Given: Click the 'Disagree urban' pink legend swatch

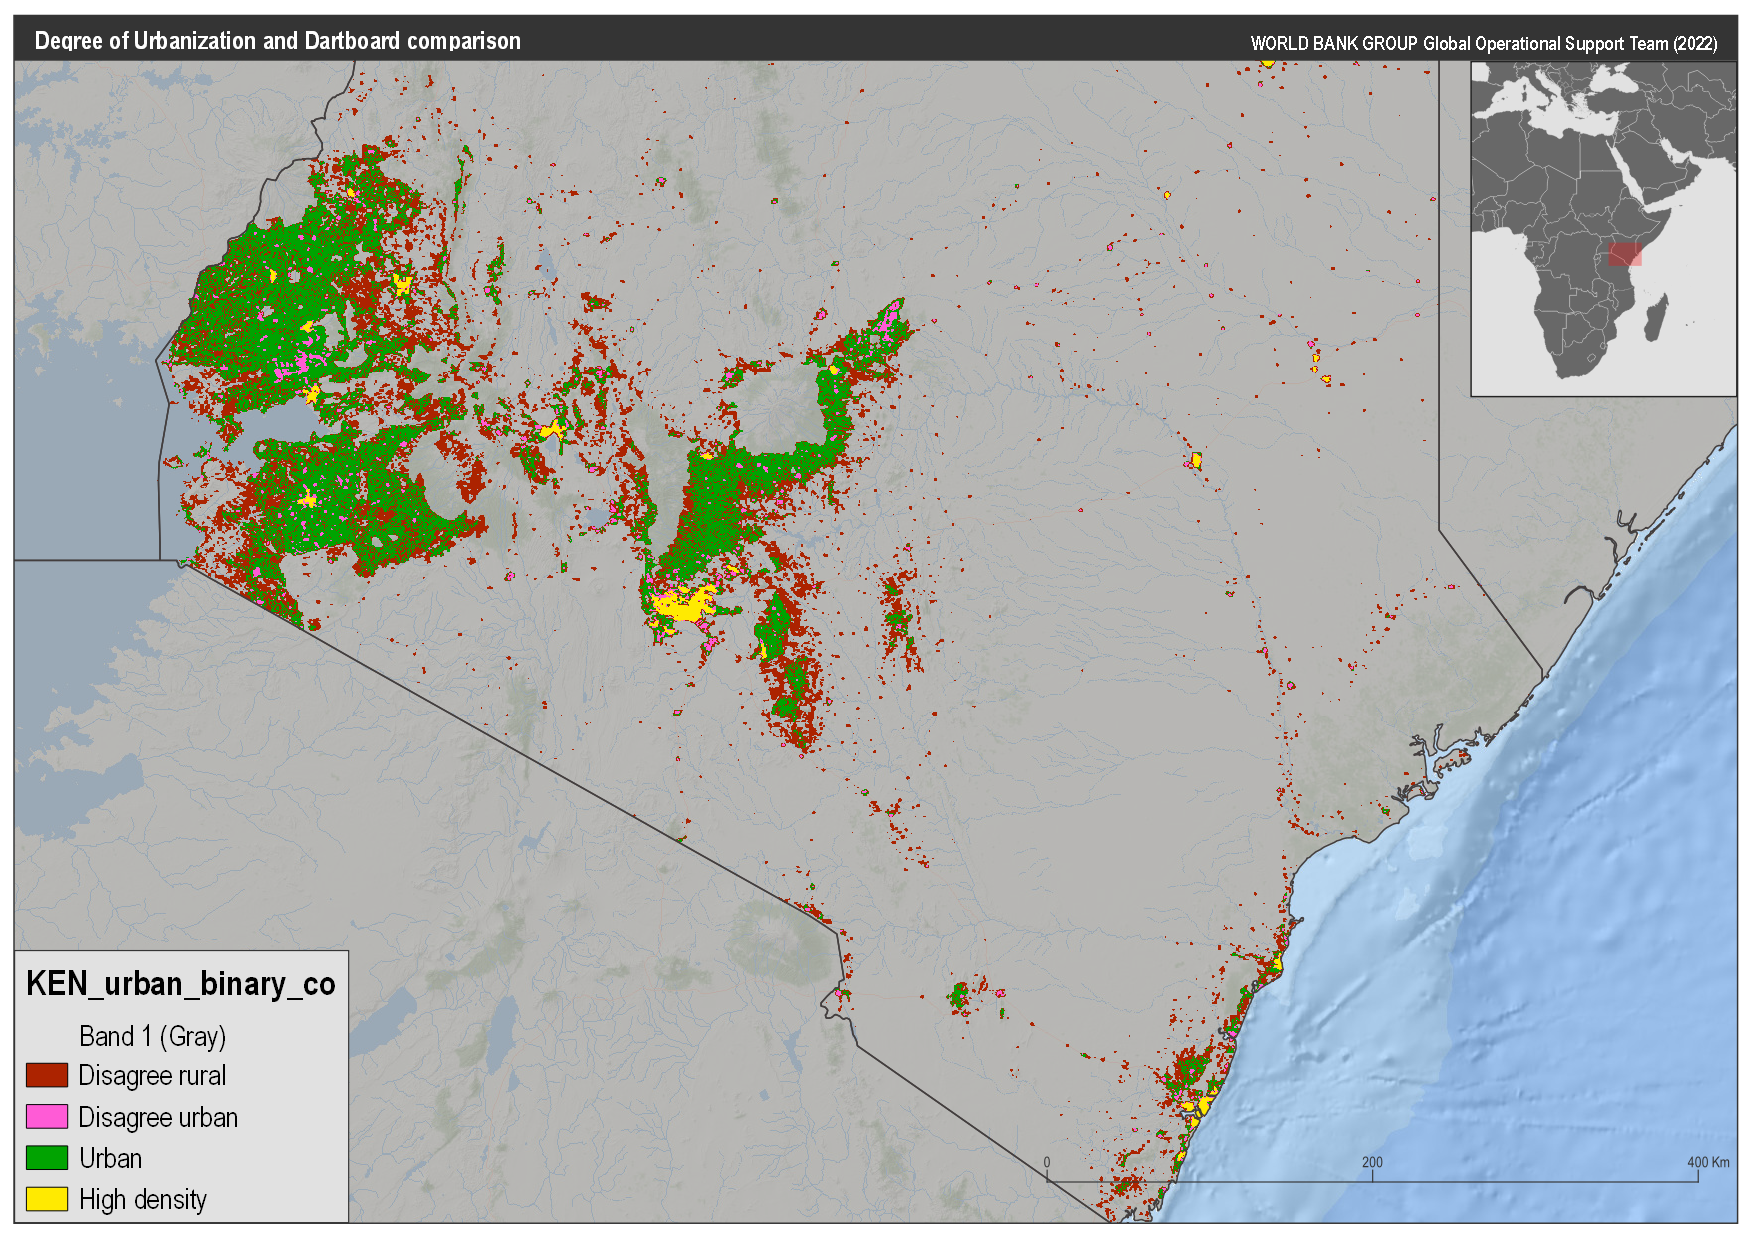Looking at the screenshot, I should pos(45,1118).
